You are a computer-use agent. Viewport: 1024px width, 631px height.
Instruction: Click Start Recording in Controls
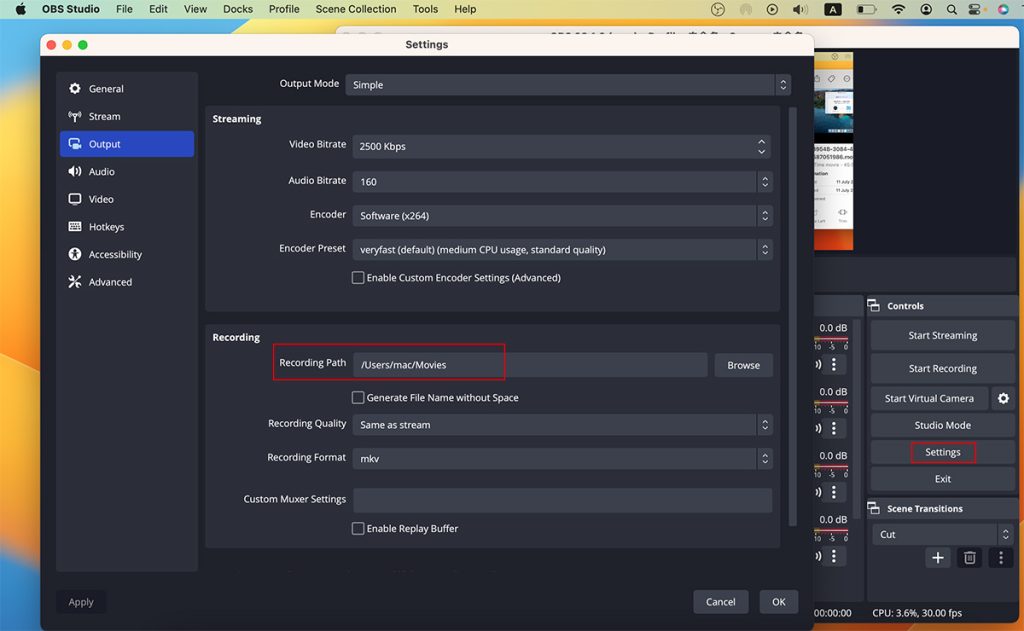click(x=942, y=368)
